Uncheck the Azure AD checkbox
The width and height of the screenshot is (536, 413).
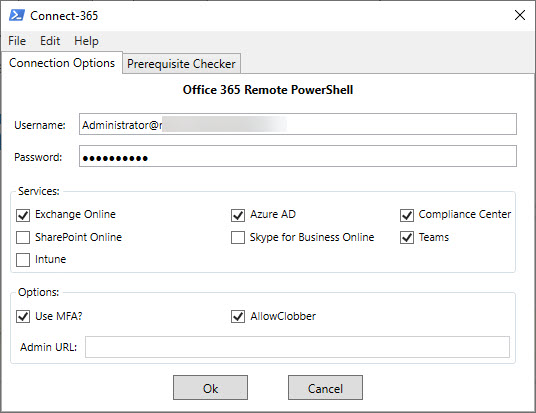coord(238,215)
